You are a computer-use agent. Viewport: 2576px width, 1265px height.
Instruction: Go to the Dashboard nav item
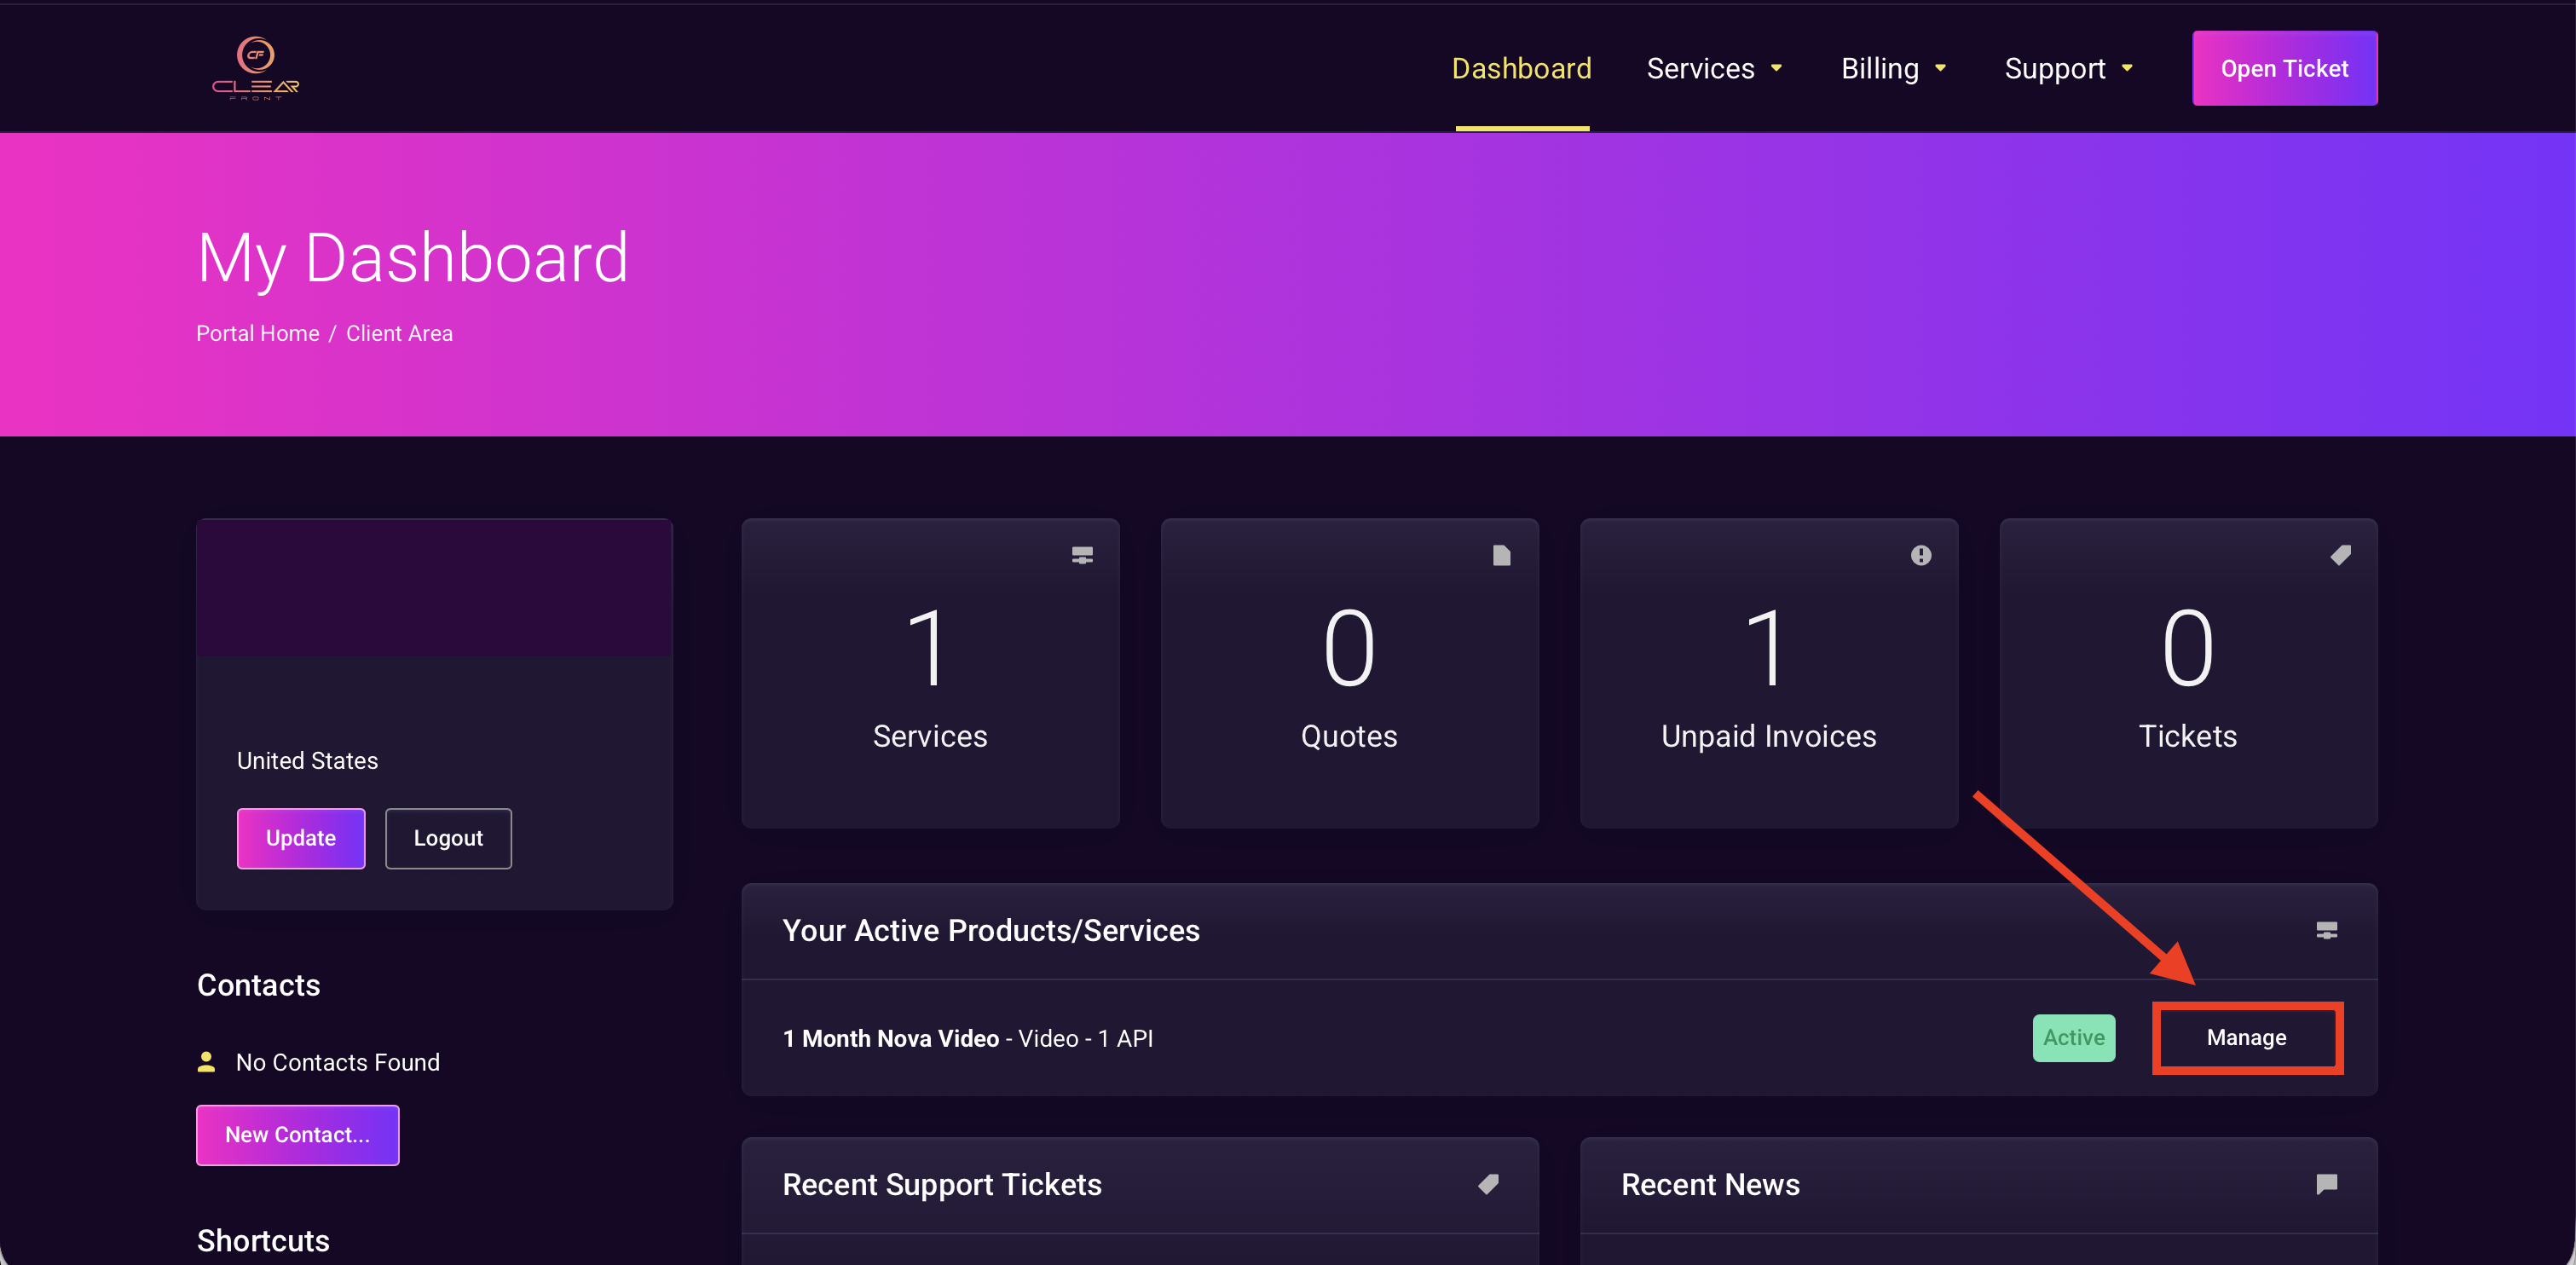click(x=1521, y=68)
